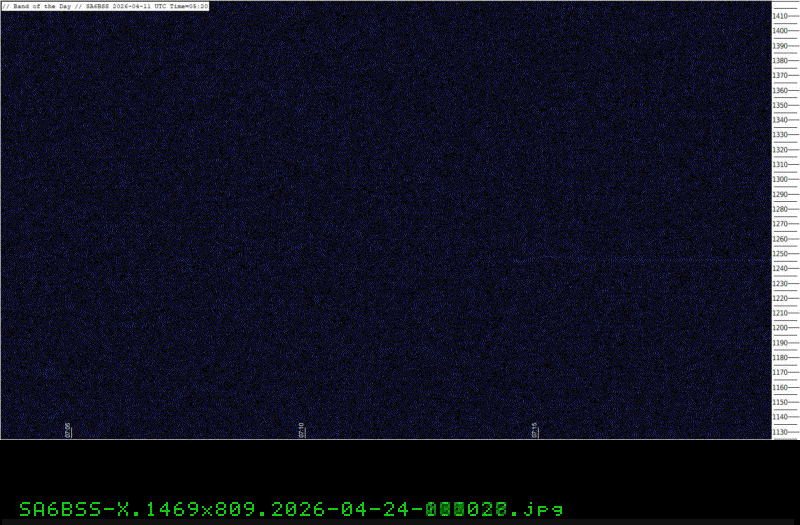Screen dimensions: 800x525
Task: Click the 1400 value on the frequency scale
Action: tap(780, 31)
